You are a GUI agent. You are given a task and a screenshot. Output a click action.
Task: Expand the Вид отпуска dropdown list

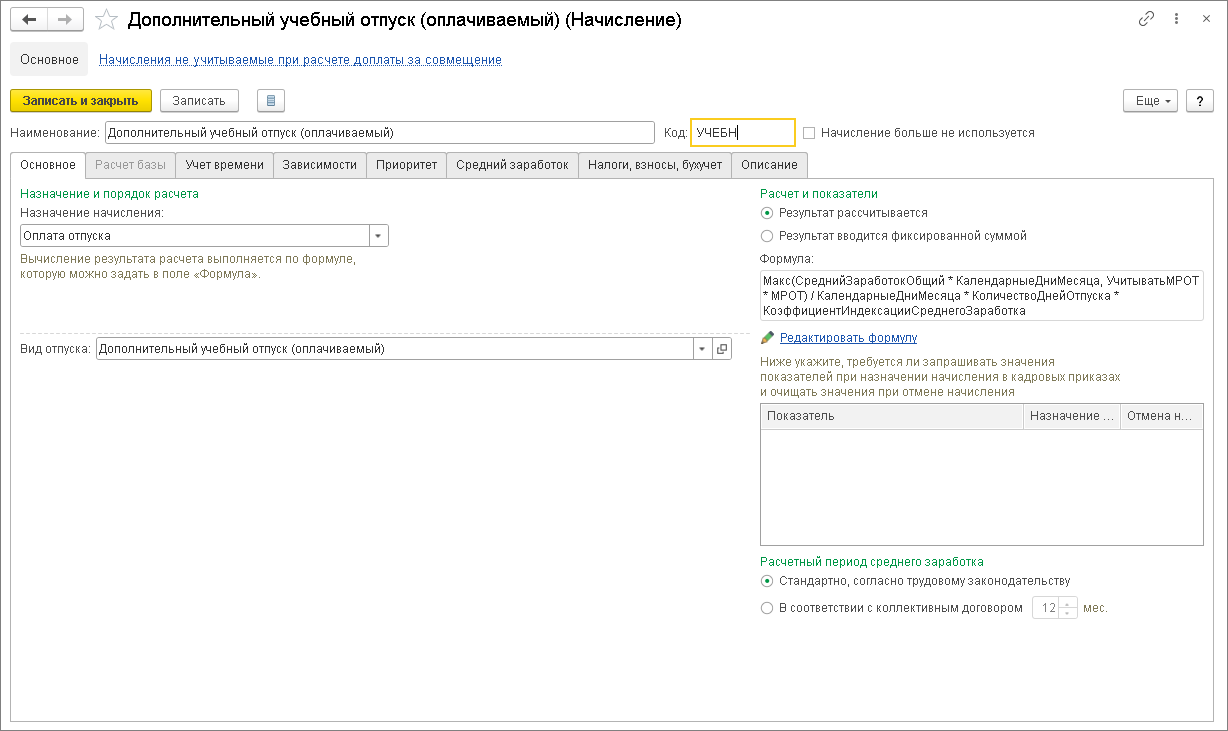pyautogui.click(x=703, y=349)
